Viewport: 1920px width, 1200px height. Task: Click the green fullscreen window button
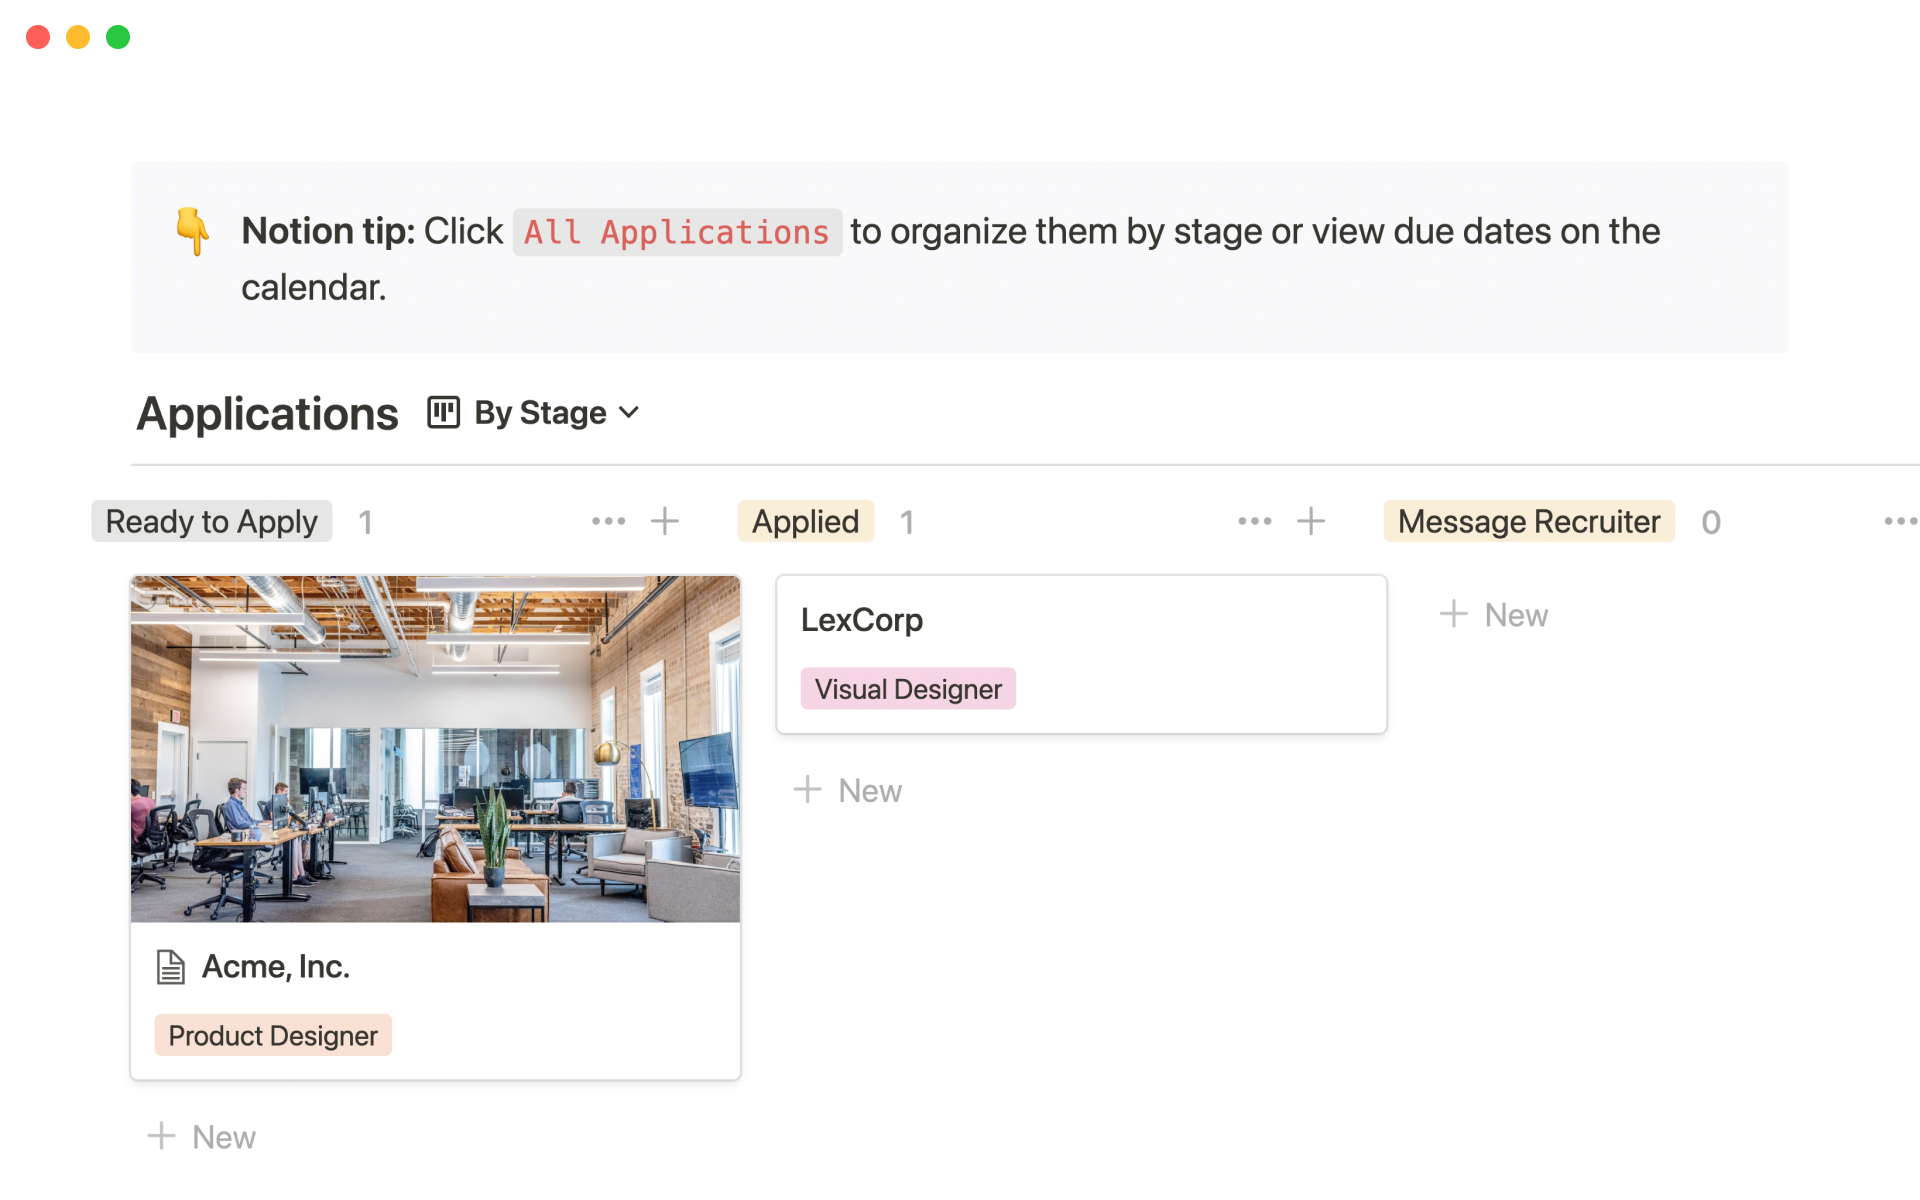click(x=118, y=37)
